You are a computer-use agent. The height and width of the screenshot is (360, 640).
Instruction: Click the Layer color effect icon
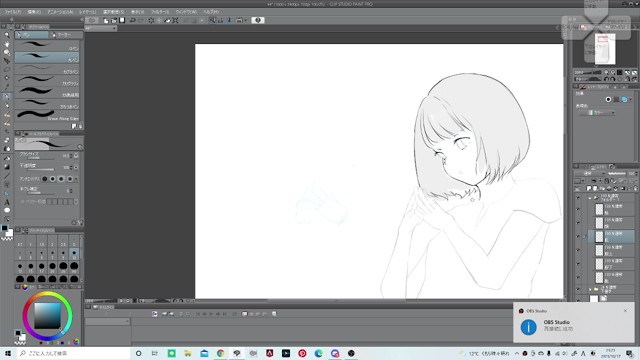tap(624, 99)
